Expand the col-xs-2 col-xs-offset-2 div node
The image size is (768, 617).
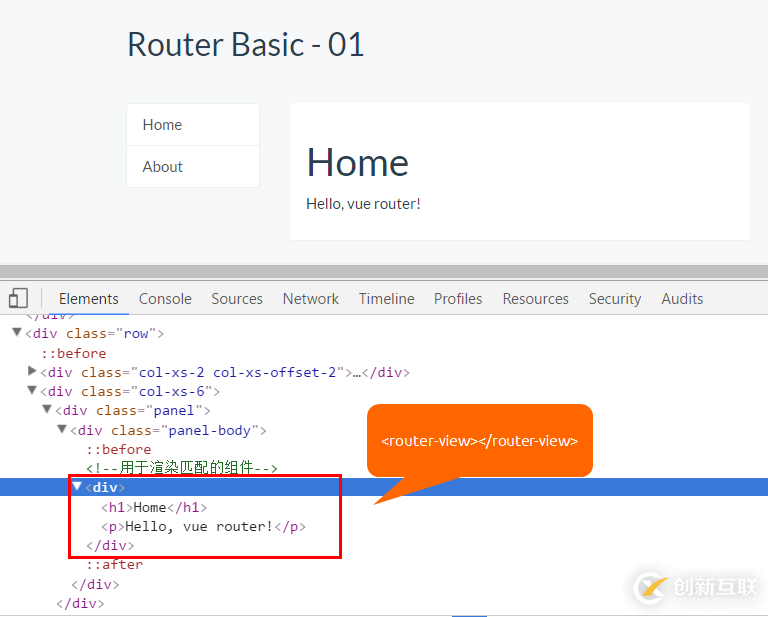[x=32, y=371]
